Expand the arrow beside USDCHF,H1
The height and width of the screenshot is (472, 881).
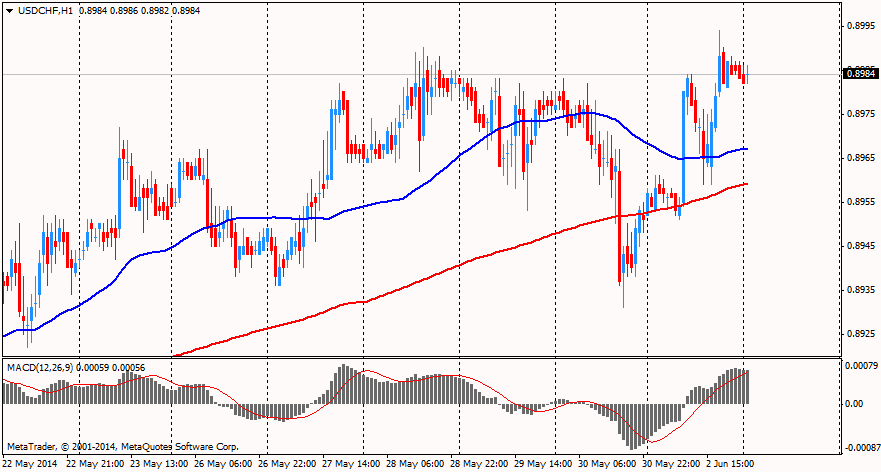coord(9,10)
